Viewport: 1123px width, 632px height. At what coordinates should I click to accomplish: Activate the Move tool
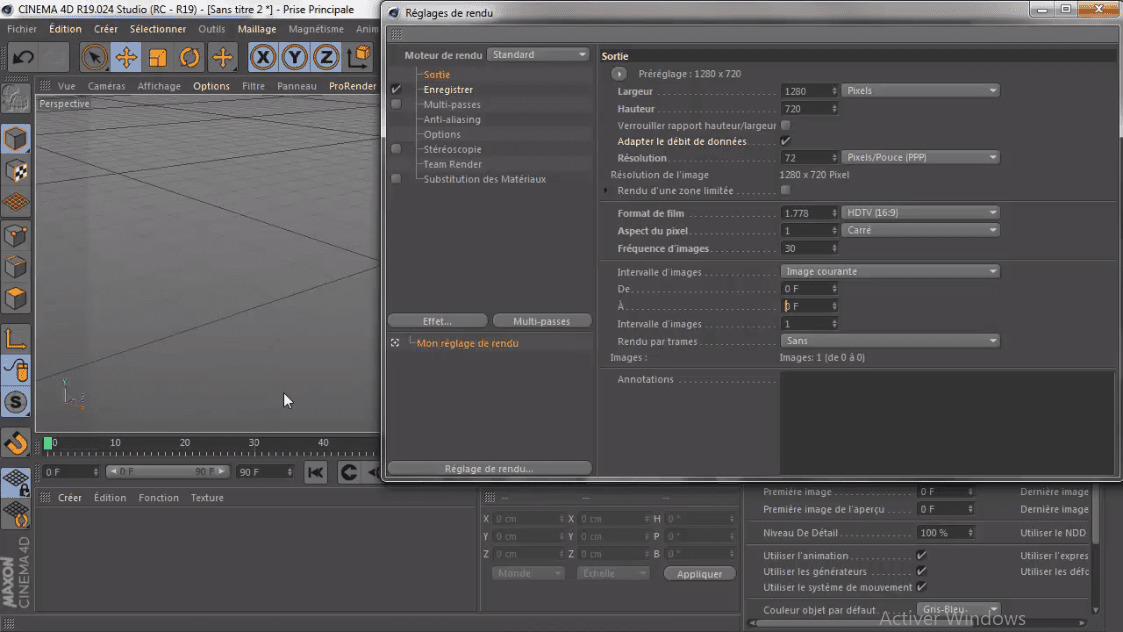tap(126, 57)
